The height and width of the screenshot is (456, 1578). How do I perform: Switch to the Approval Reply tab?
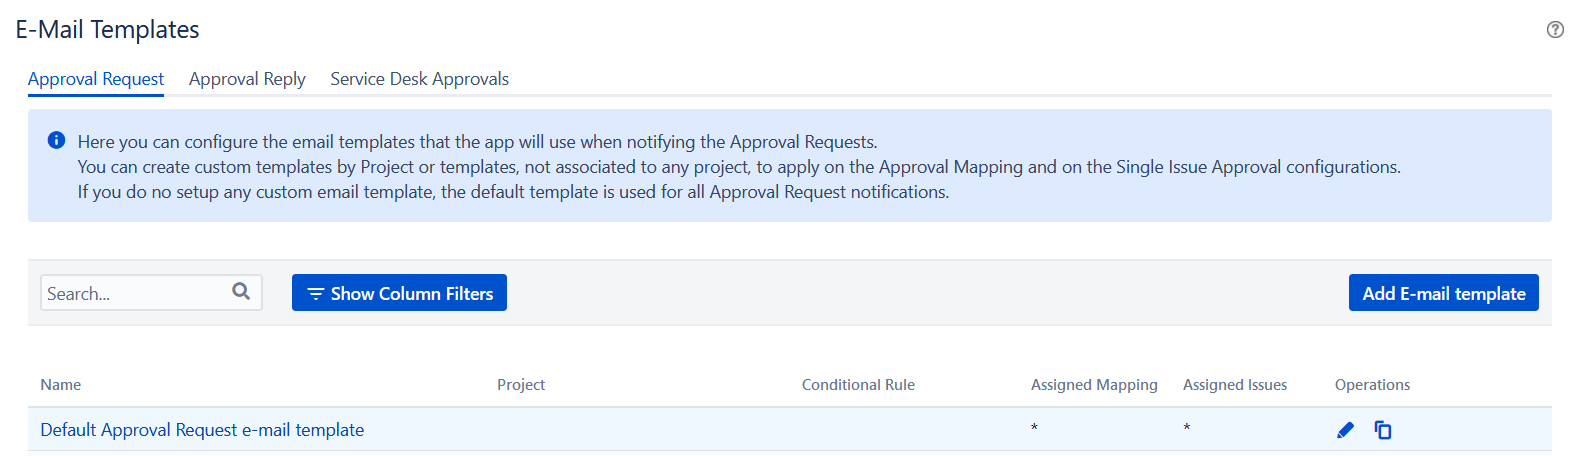coord(247,79)
